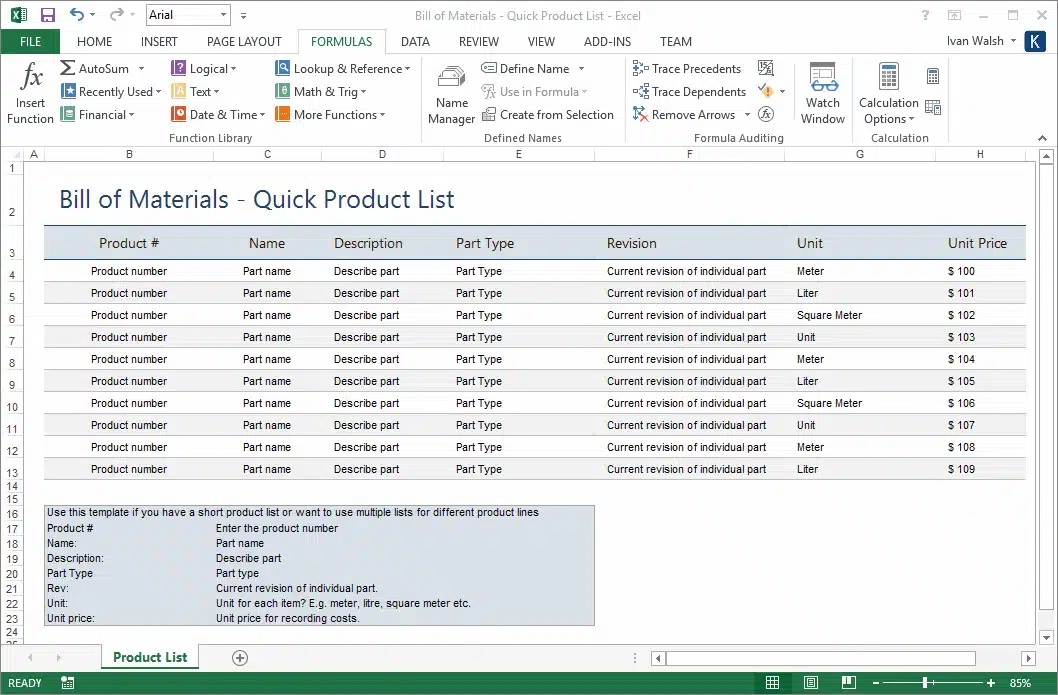Expand the AutoSum dropdown arrow

pyautogui.click(x=142, y=68)
